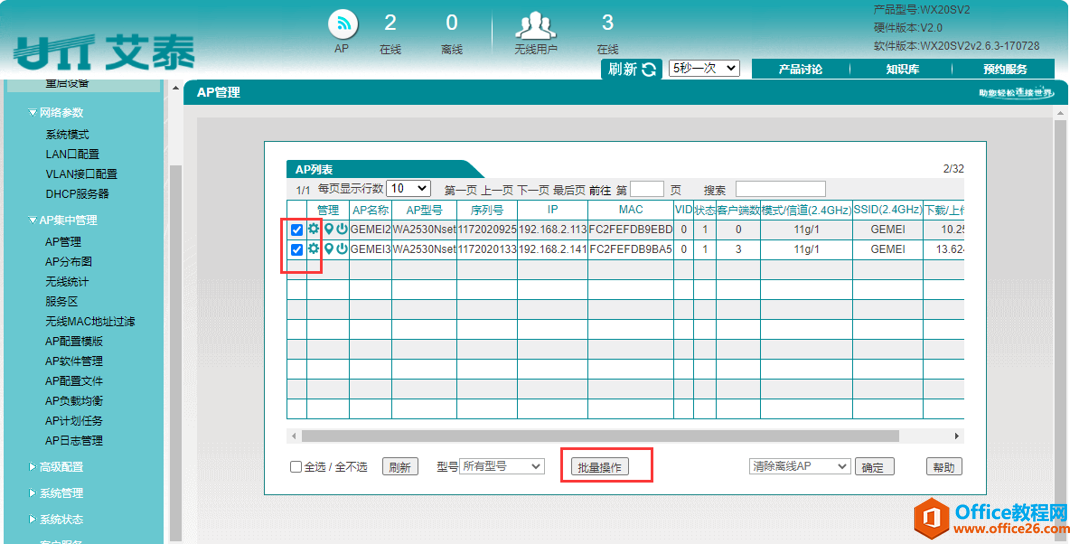Open gear settings for GEMEI2 row
1077x546 pixels.
tap(313, 229)
